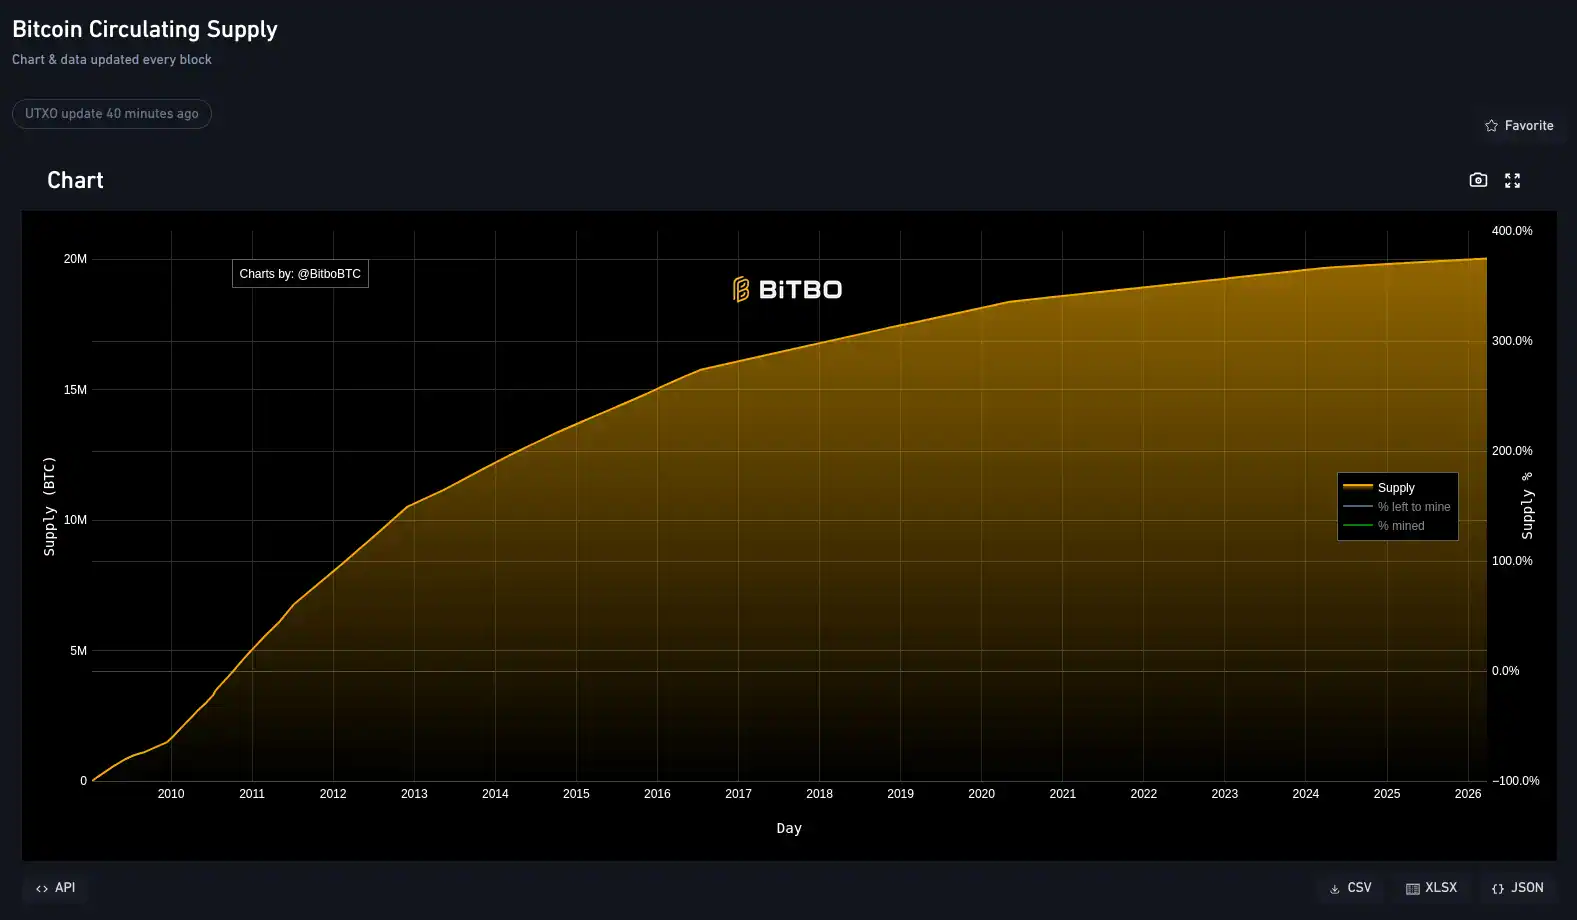Click the Day x-axis title
Image resolution: width=1577 pixels, height=920 pixels.
tap(789, 828)
